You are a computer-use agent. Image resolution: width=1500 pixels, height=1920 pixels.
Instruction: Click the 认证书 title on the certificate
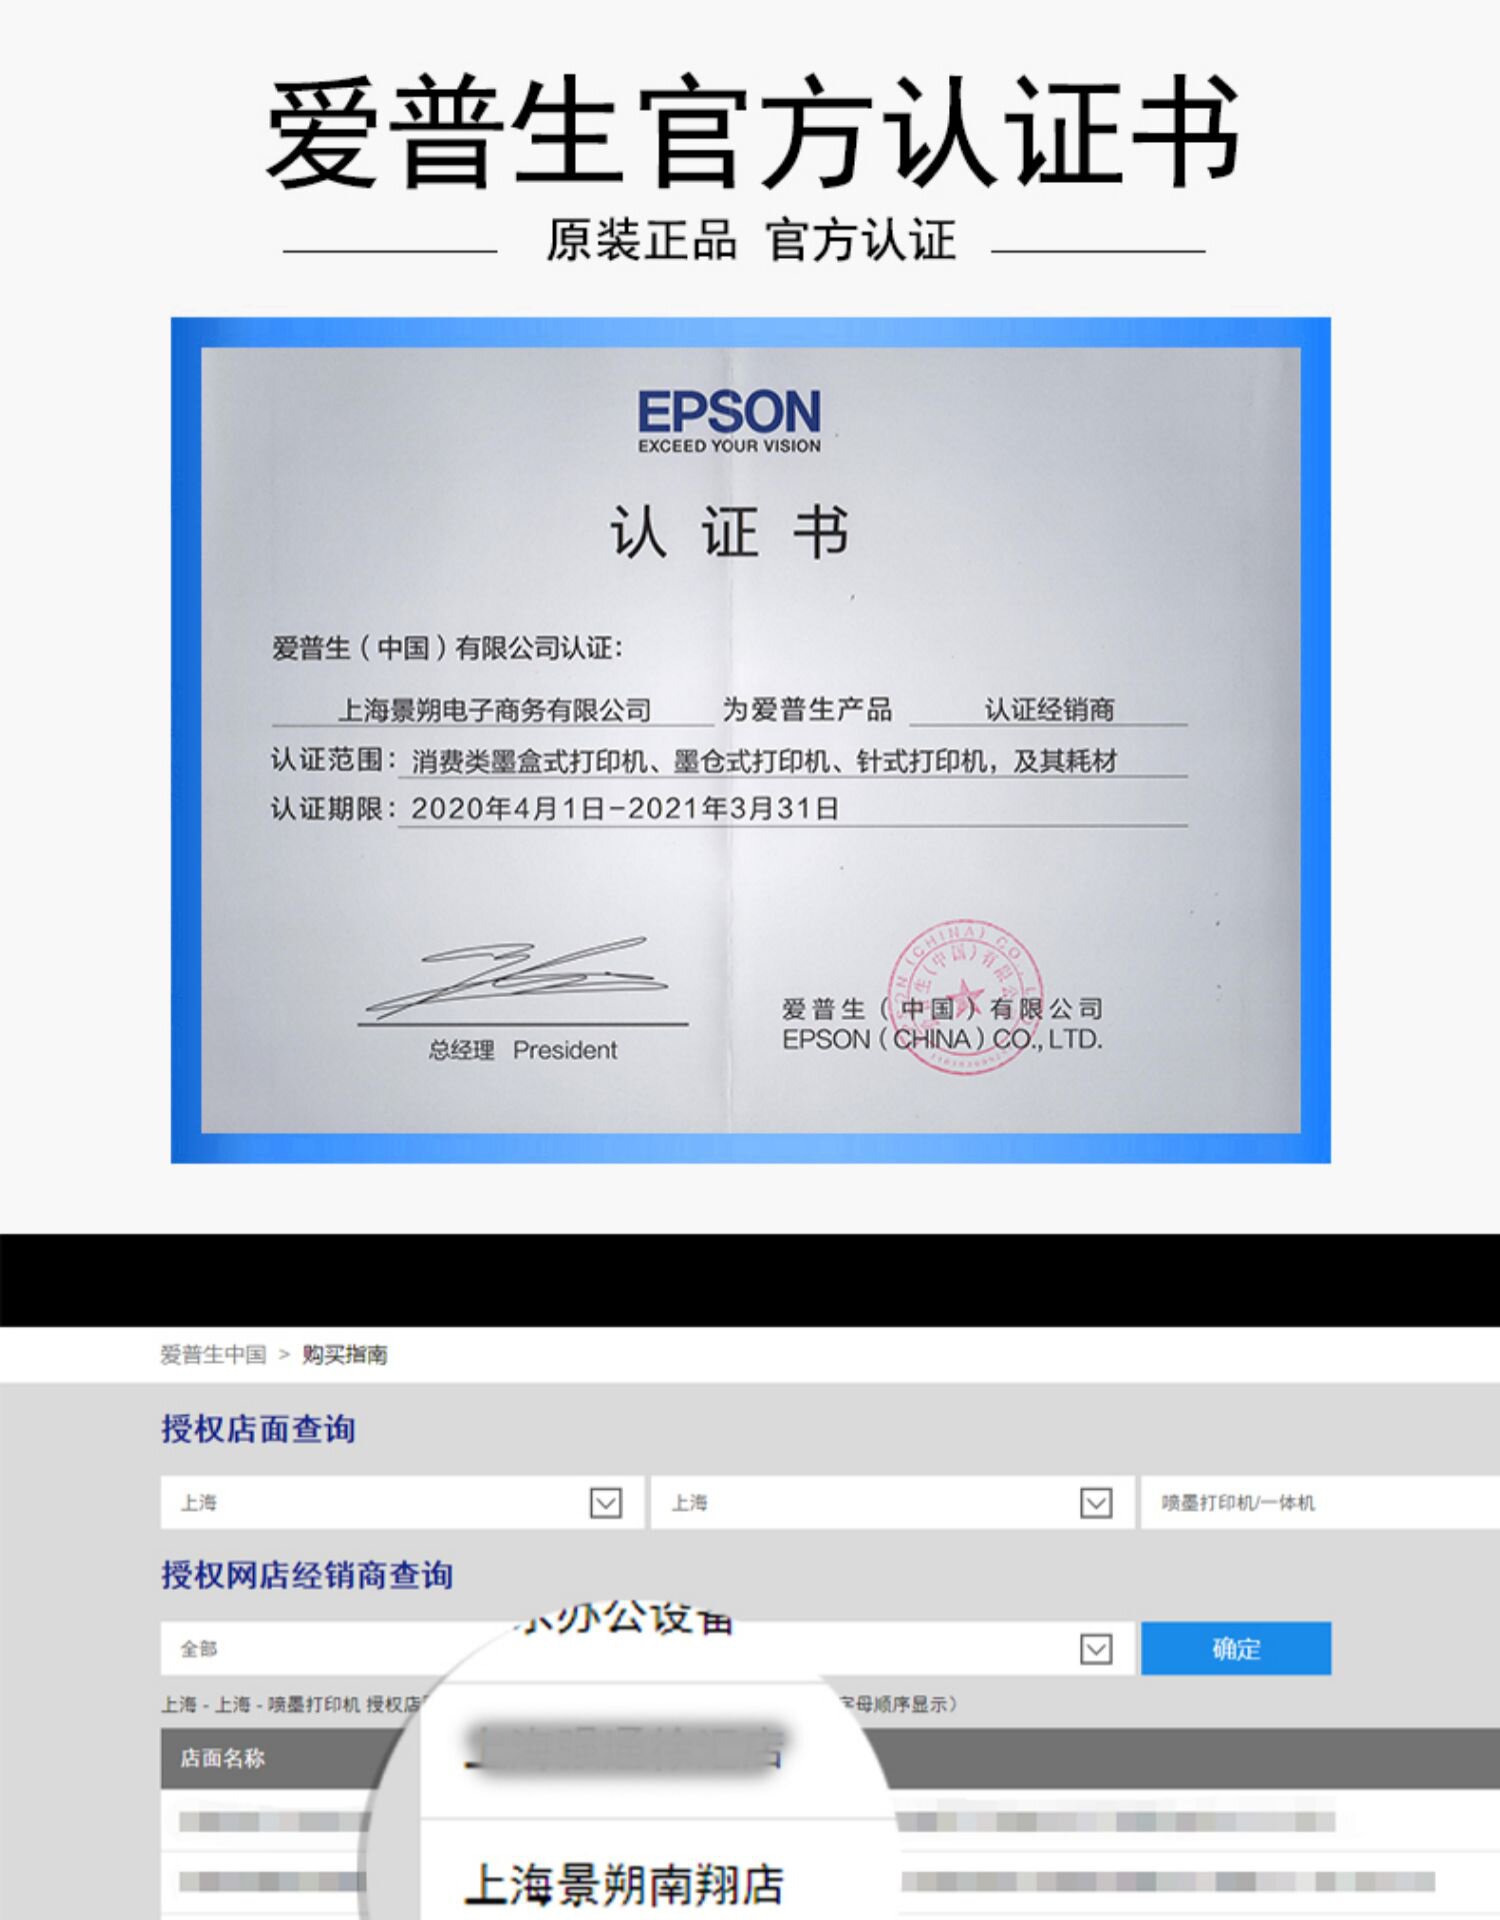730,532
